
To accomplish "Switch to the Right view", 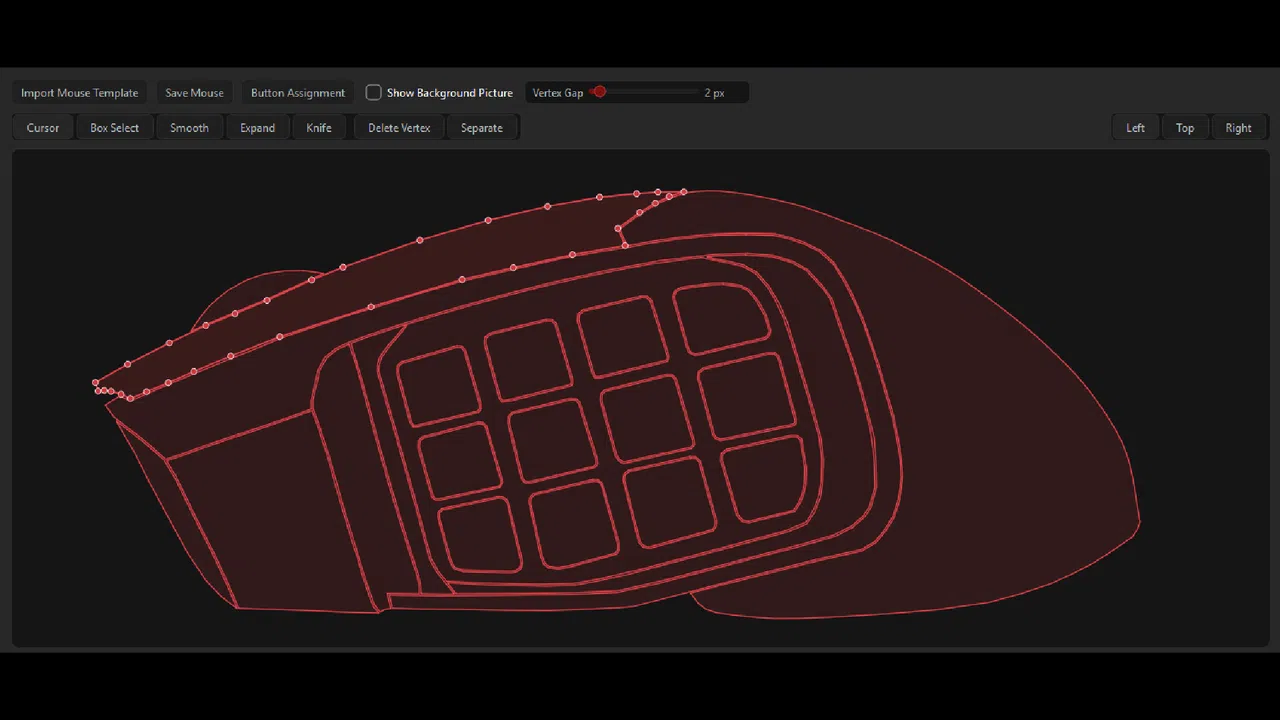I will tap(1238, 128).
